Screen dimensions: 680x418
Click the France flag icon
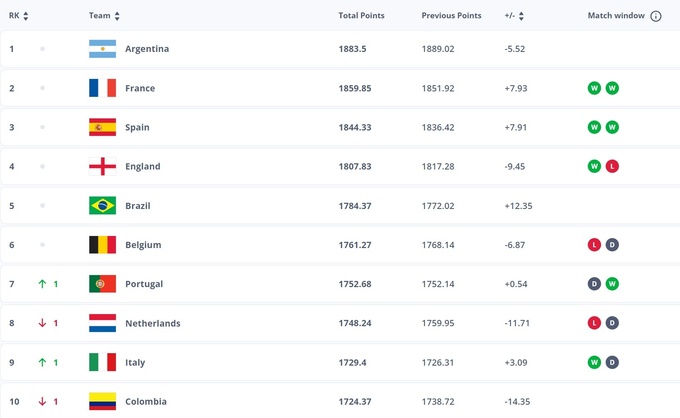(102, 88)
